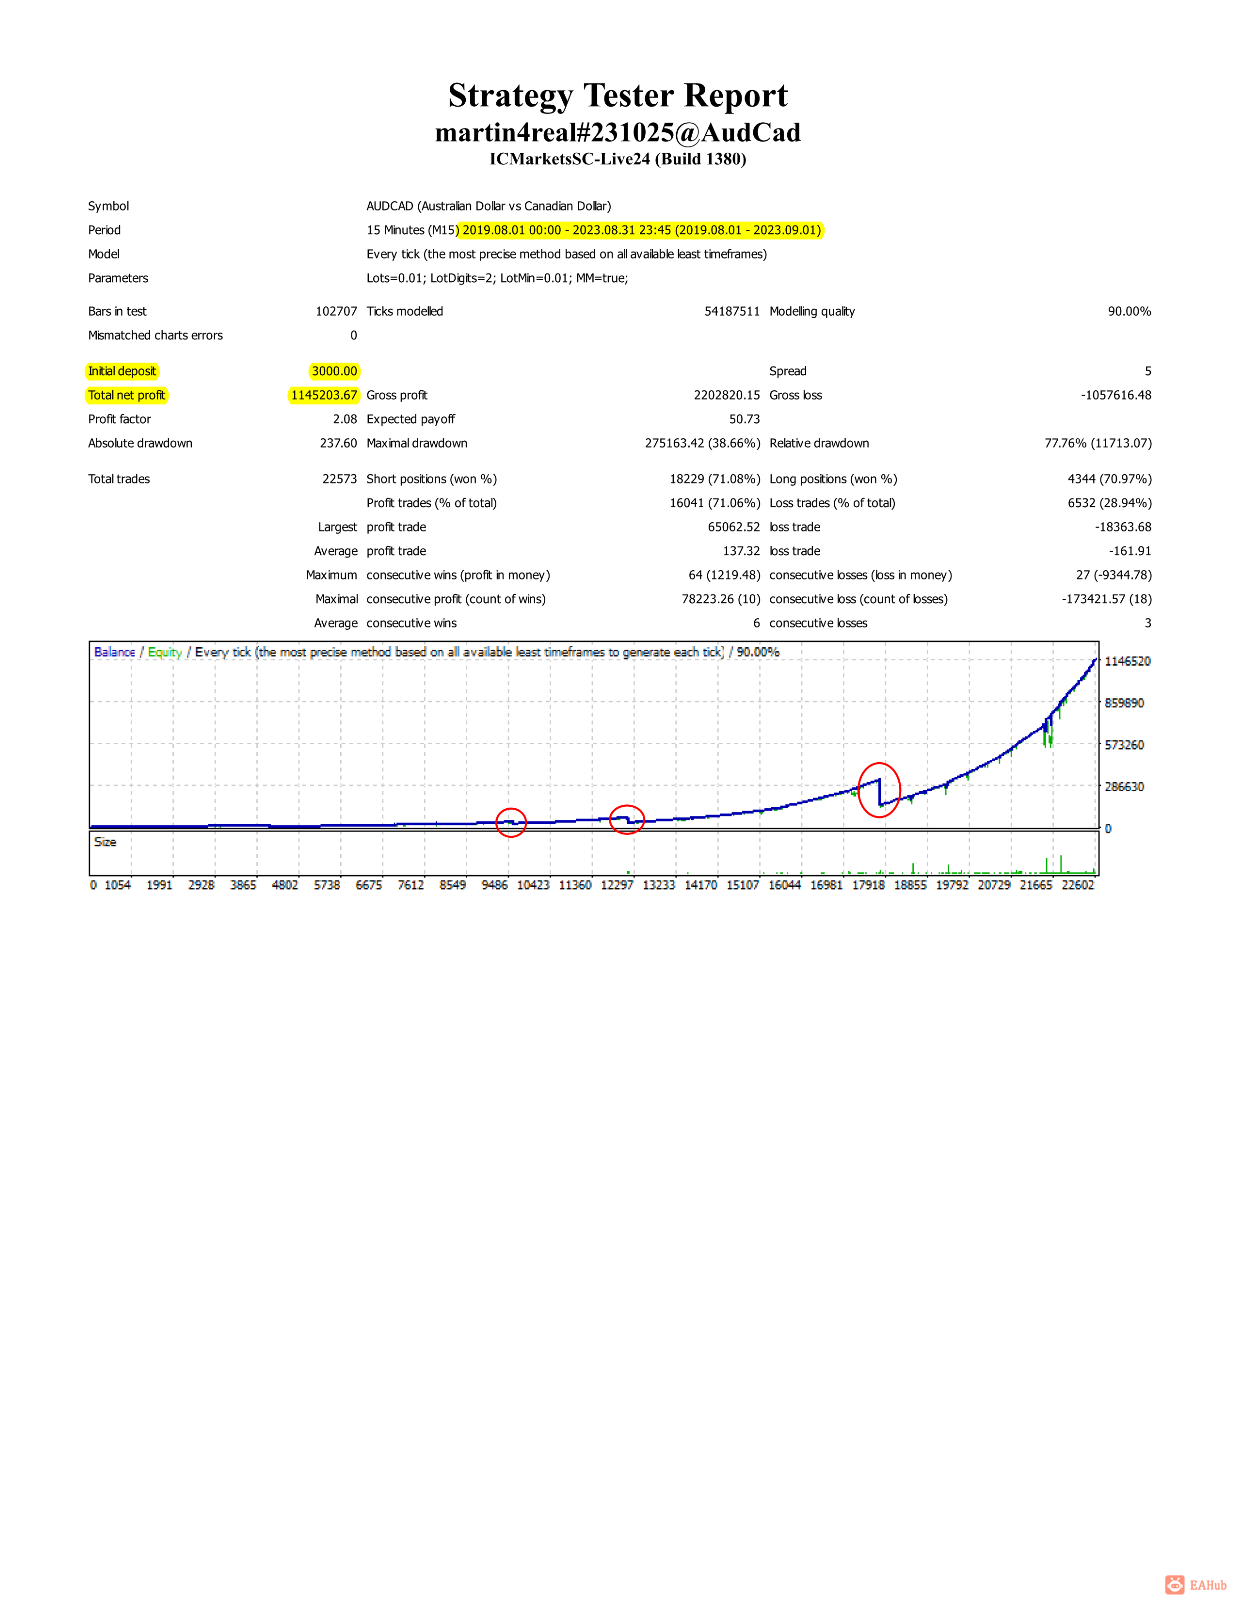Viewport: 1236px width, 1600px height.
Task: Select the net profit value 1145203.67
Action: pos(324,395)
